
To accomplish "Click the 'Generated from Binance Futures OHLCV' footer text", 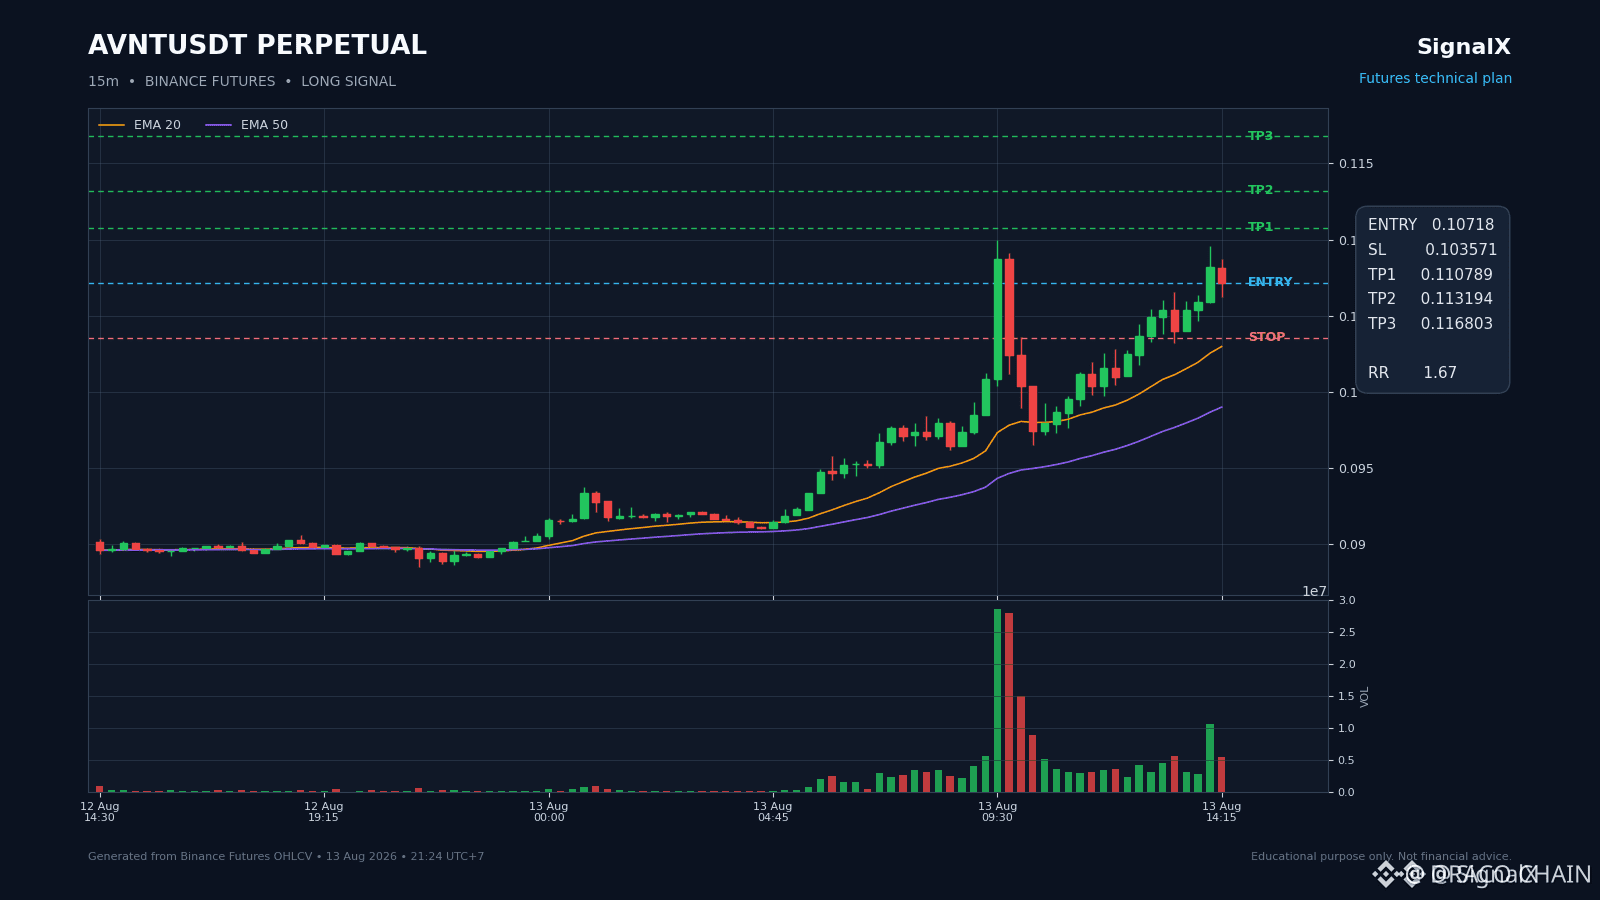I will point(286,857).
